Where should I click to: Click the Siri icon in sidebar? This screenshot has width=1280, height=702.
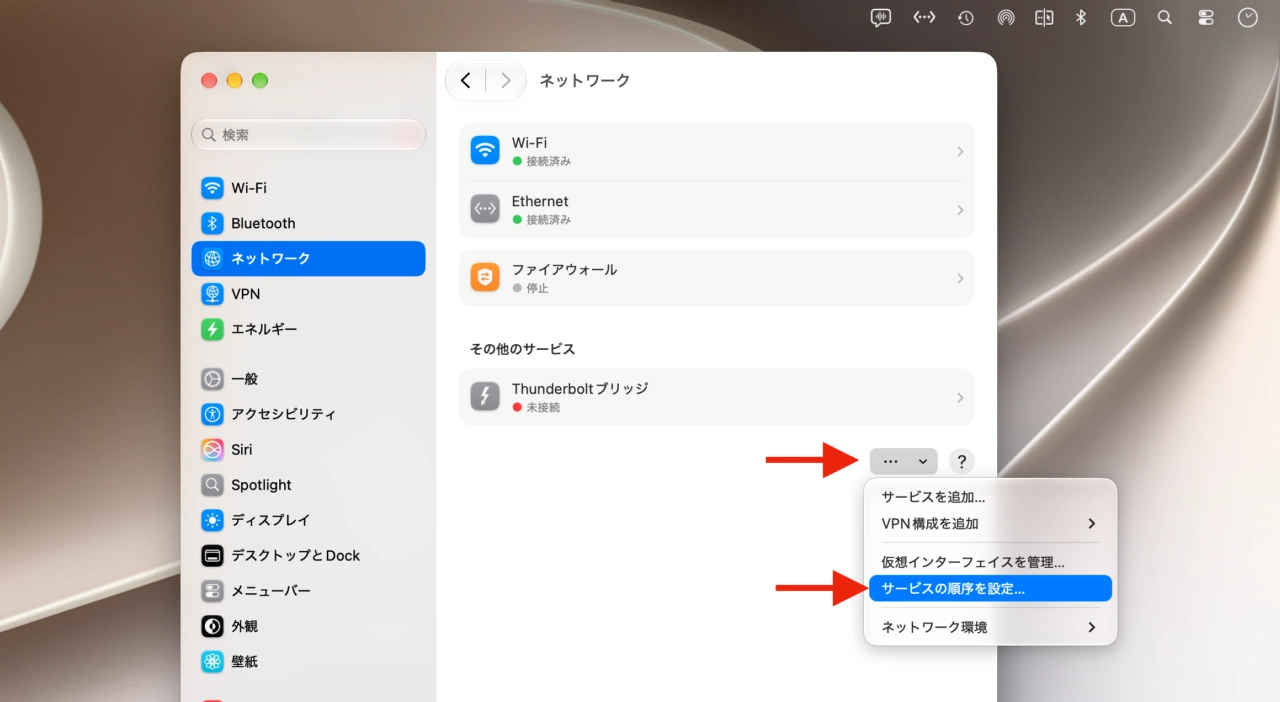coord(212,450)
